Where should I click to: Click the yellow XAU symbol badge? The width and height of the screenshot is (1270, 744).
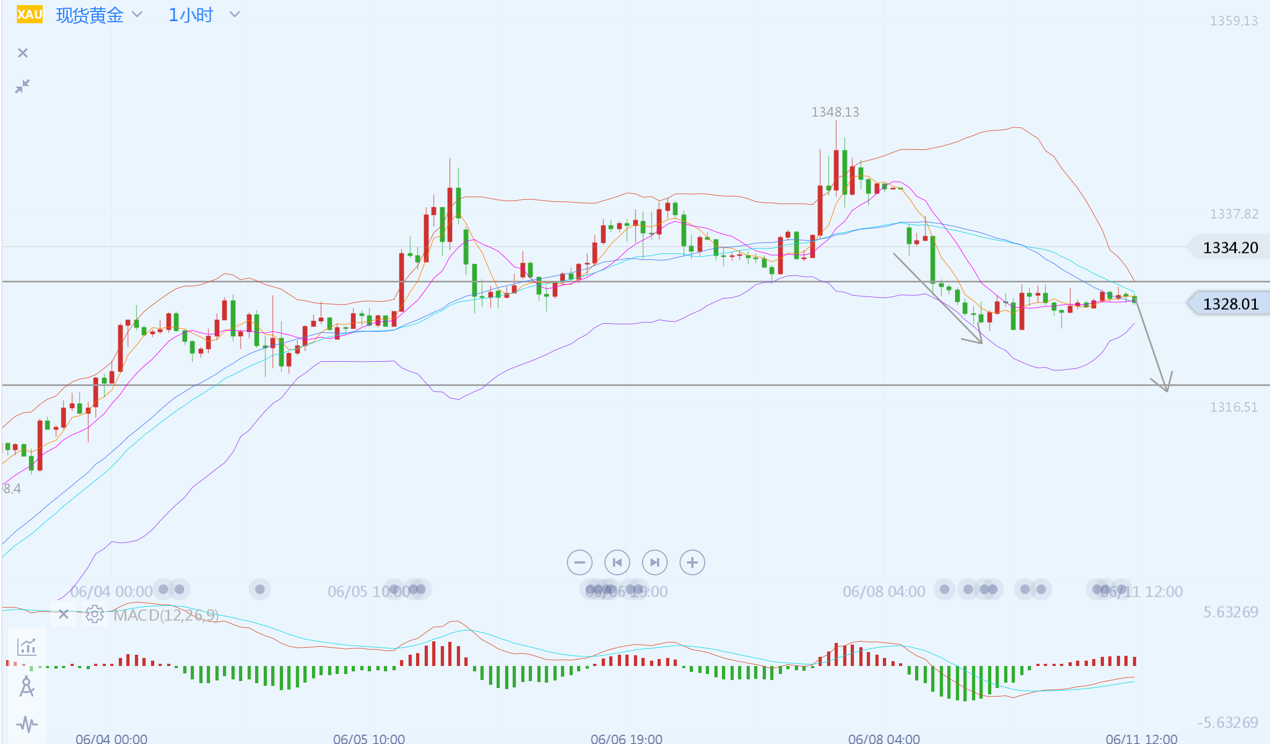pyautogui.click(x=29, y=15)
